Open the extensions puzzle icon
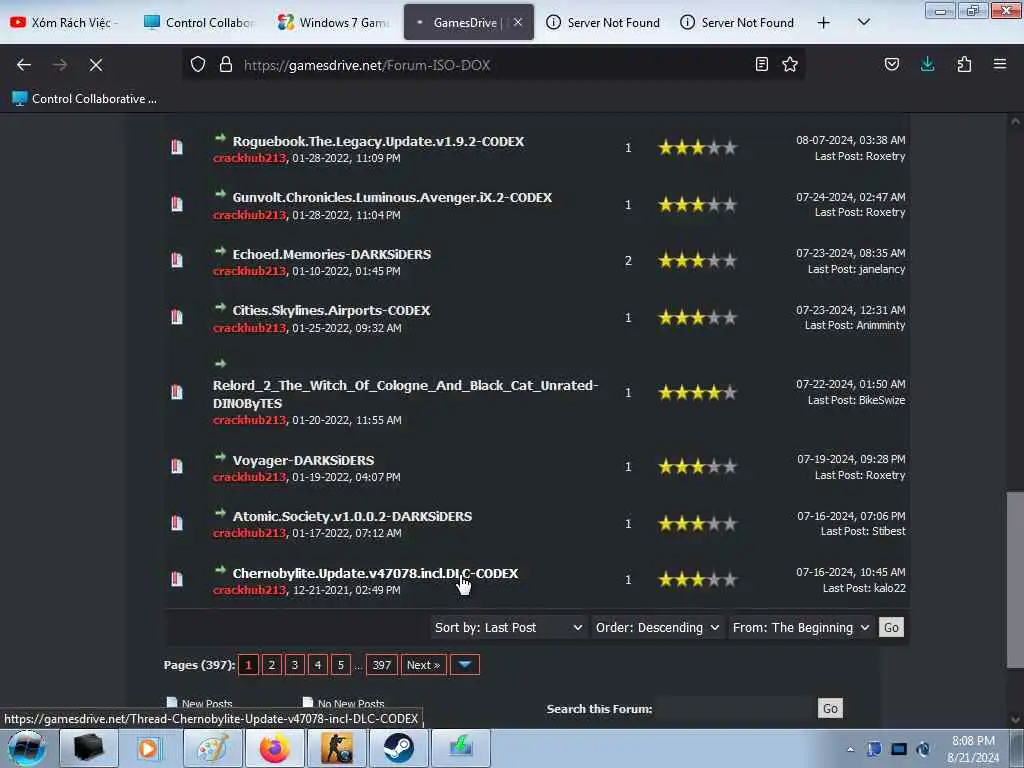Image resolution: width=1024 pixels, height=768 pixels. tap(964, 65)
